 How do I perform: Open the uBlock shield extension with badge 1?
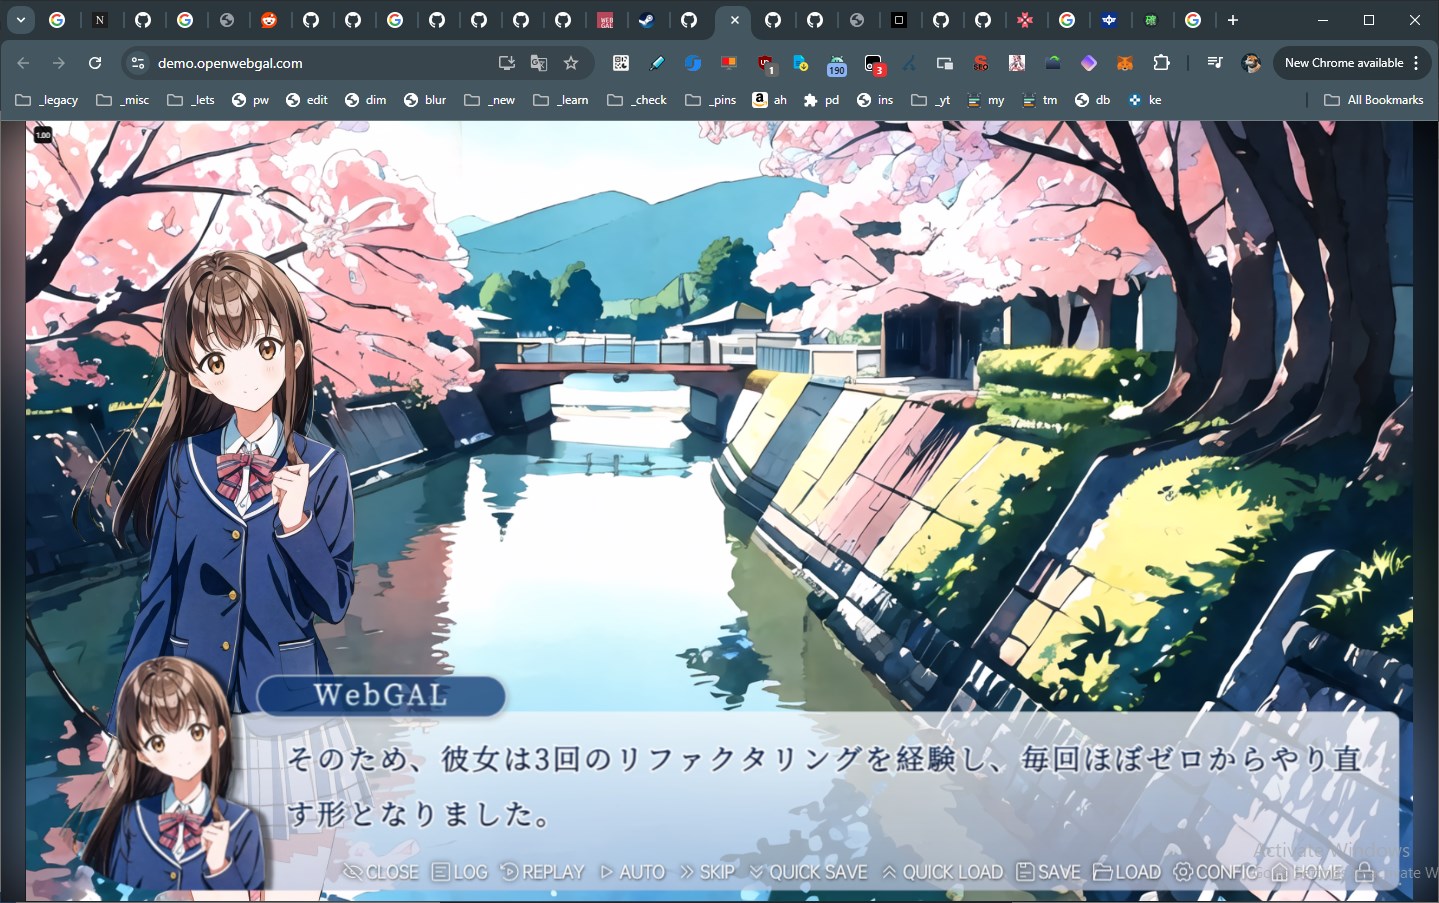[766, 64]
